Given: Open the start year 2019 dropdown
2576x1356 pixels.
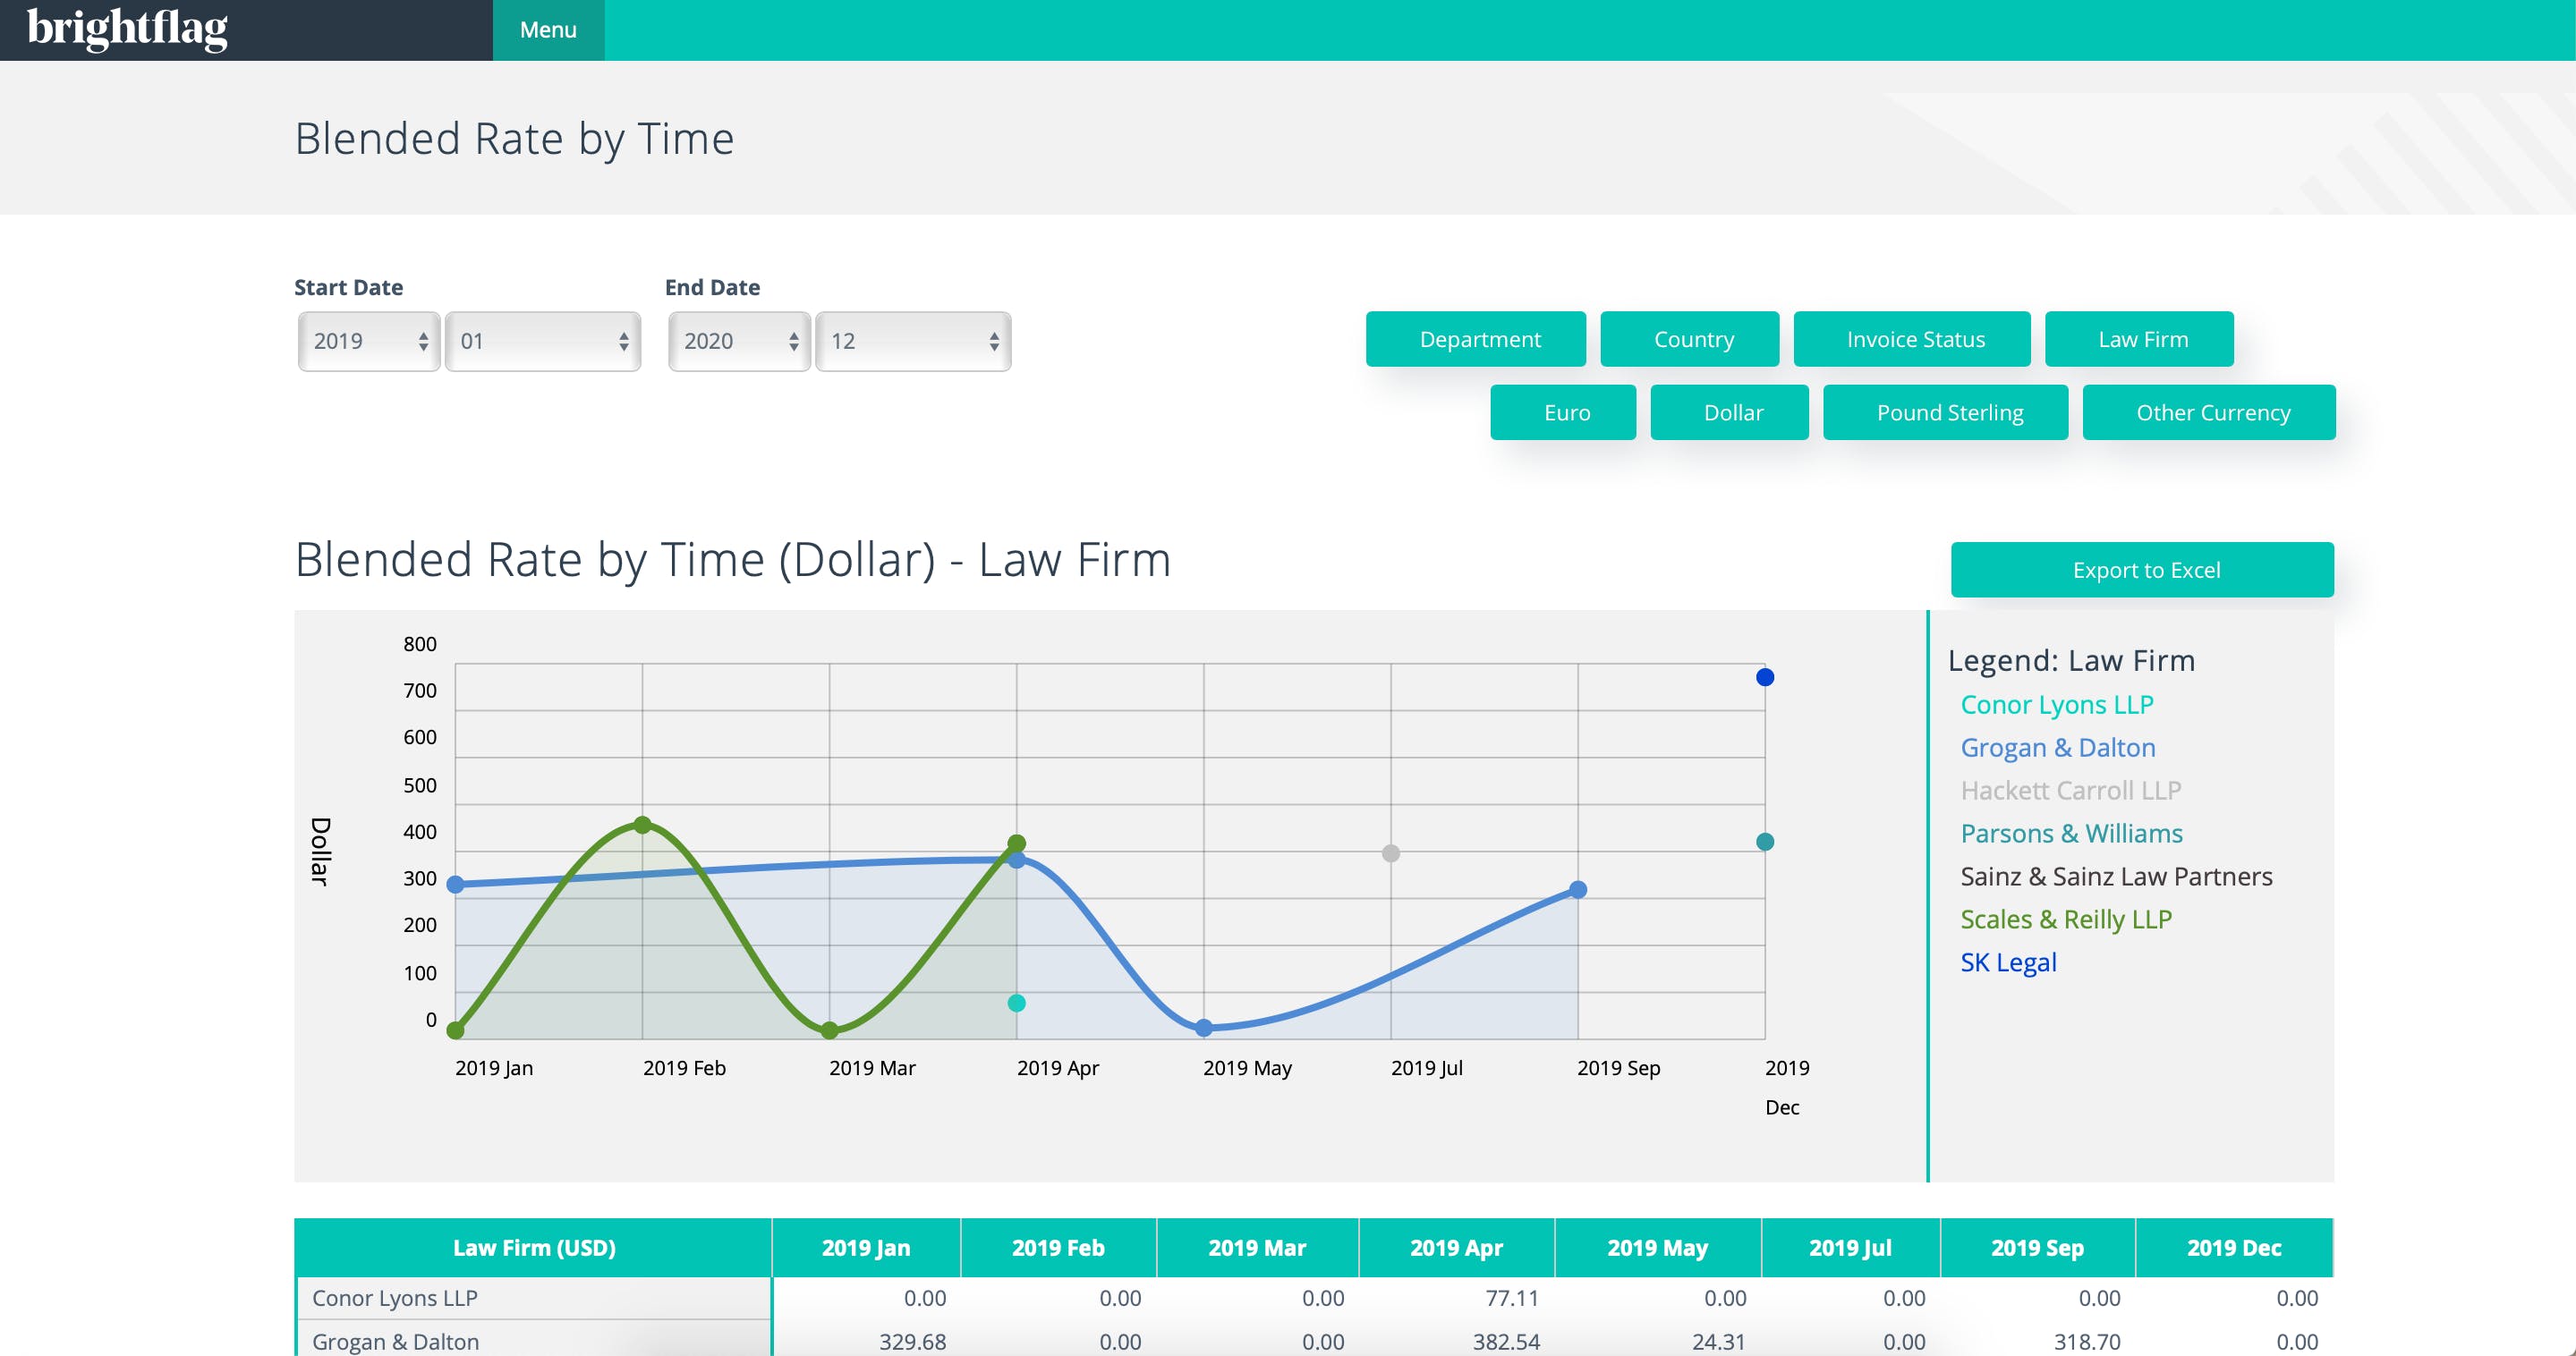Looking at the screenshot, I should pos(368,341).
